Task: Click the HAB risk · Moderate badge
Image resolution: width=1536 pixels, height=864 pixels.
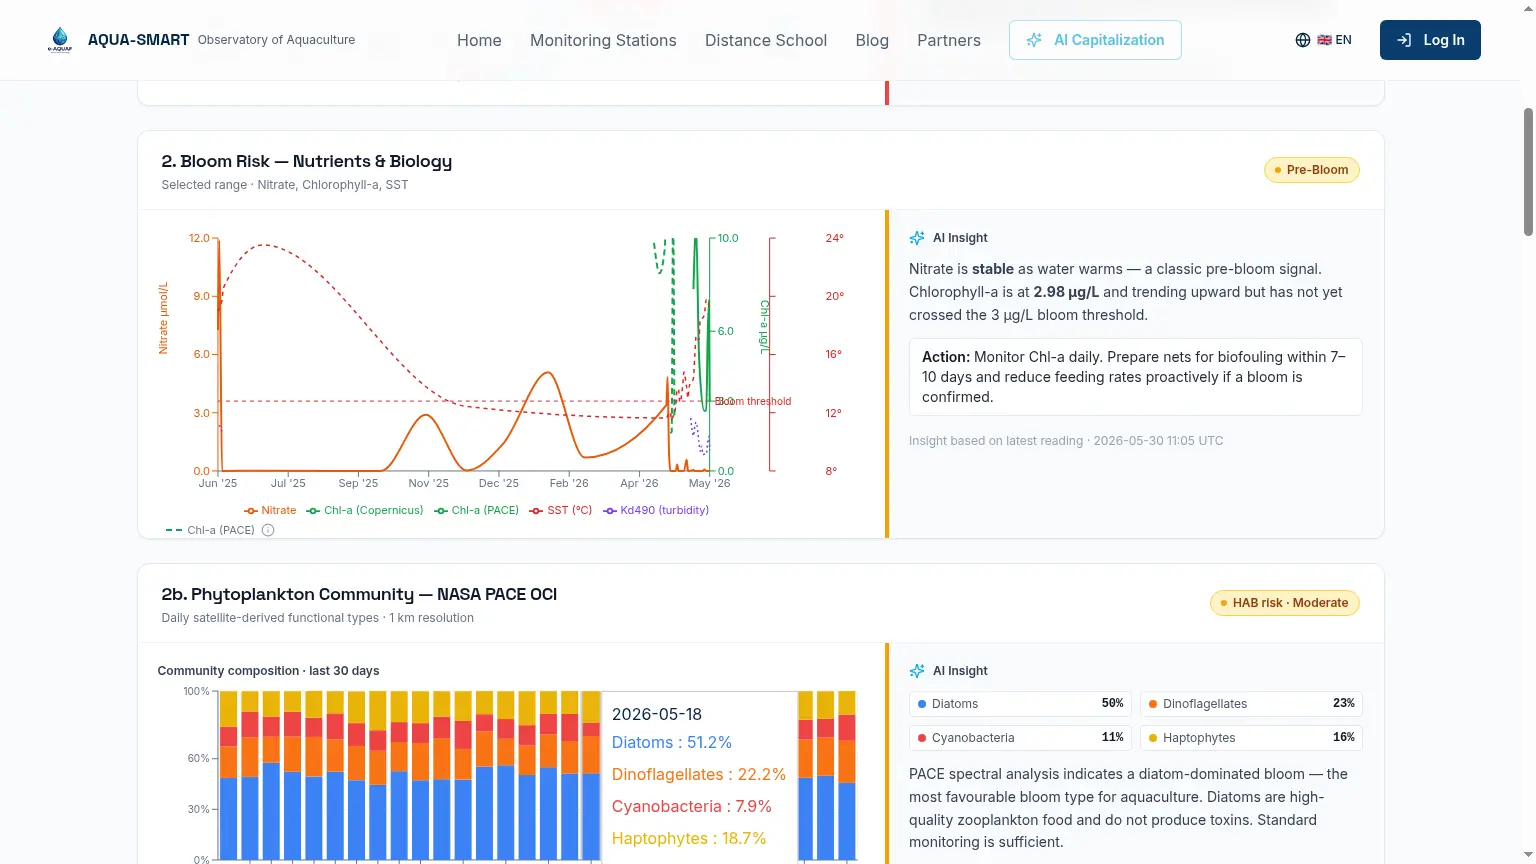Action: (x=1285, y=603)
